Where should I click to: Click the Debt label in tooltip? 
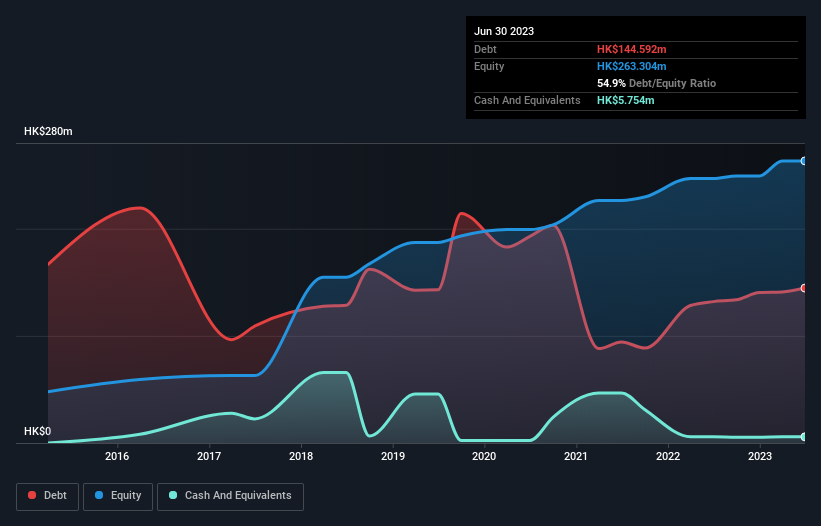point(485,49)
